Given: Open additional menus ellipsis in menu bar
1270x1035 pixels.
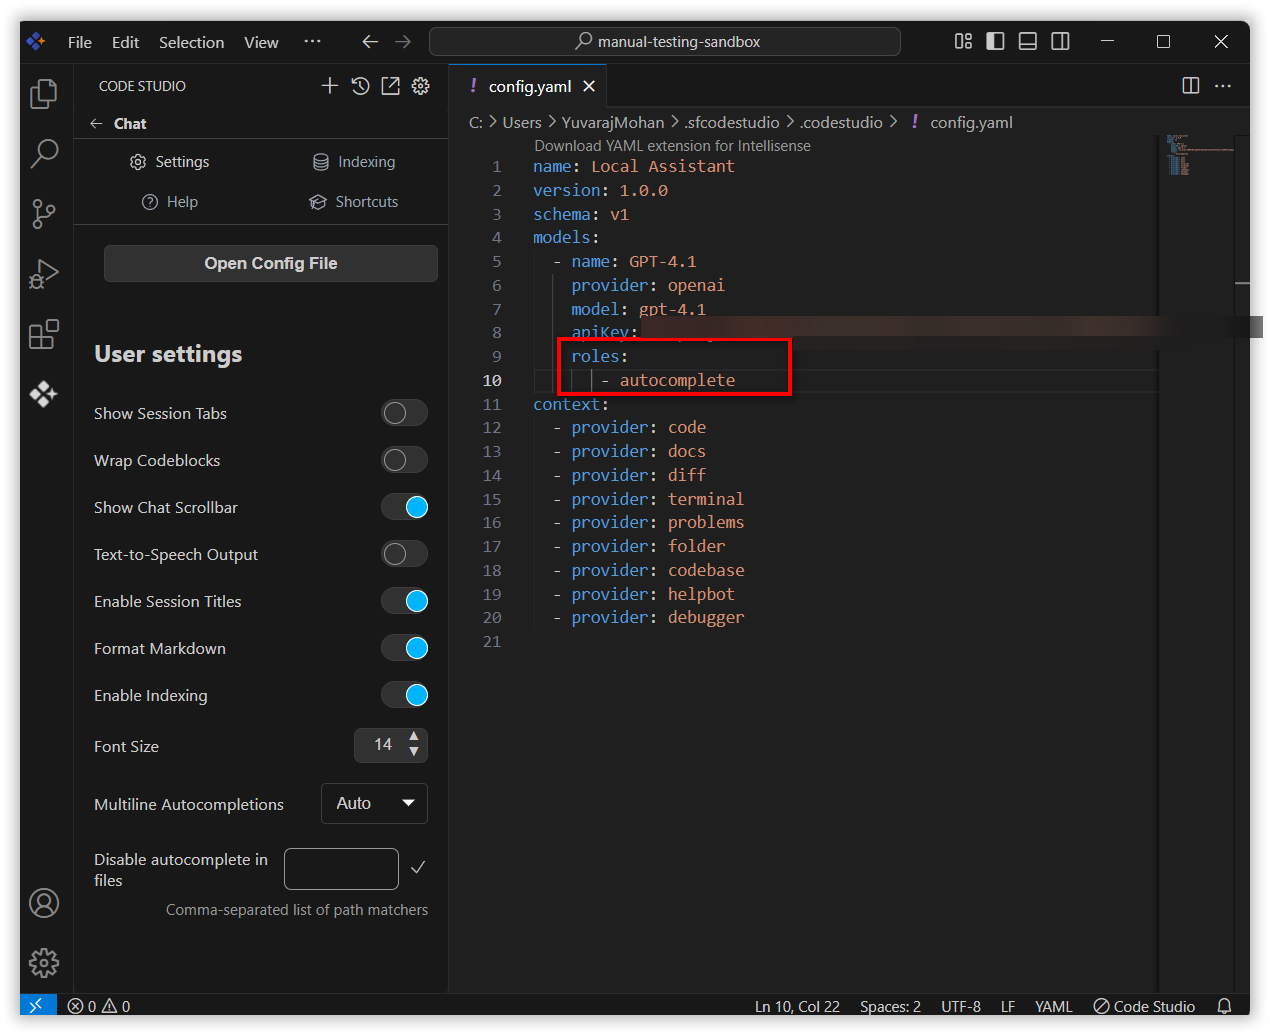Looking at the screenshot, I should pos(312,42).
